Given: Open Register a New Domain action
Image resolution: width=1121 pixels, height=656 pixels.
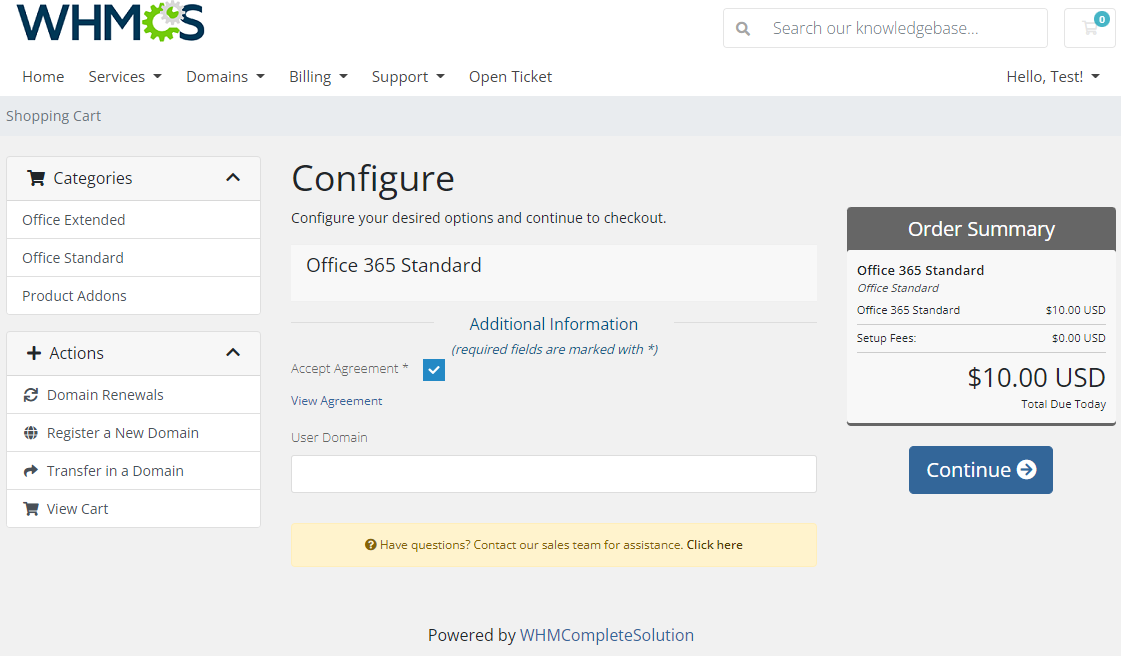Looking at the screenshot, I should [x=133, y=432].
